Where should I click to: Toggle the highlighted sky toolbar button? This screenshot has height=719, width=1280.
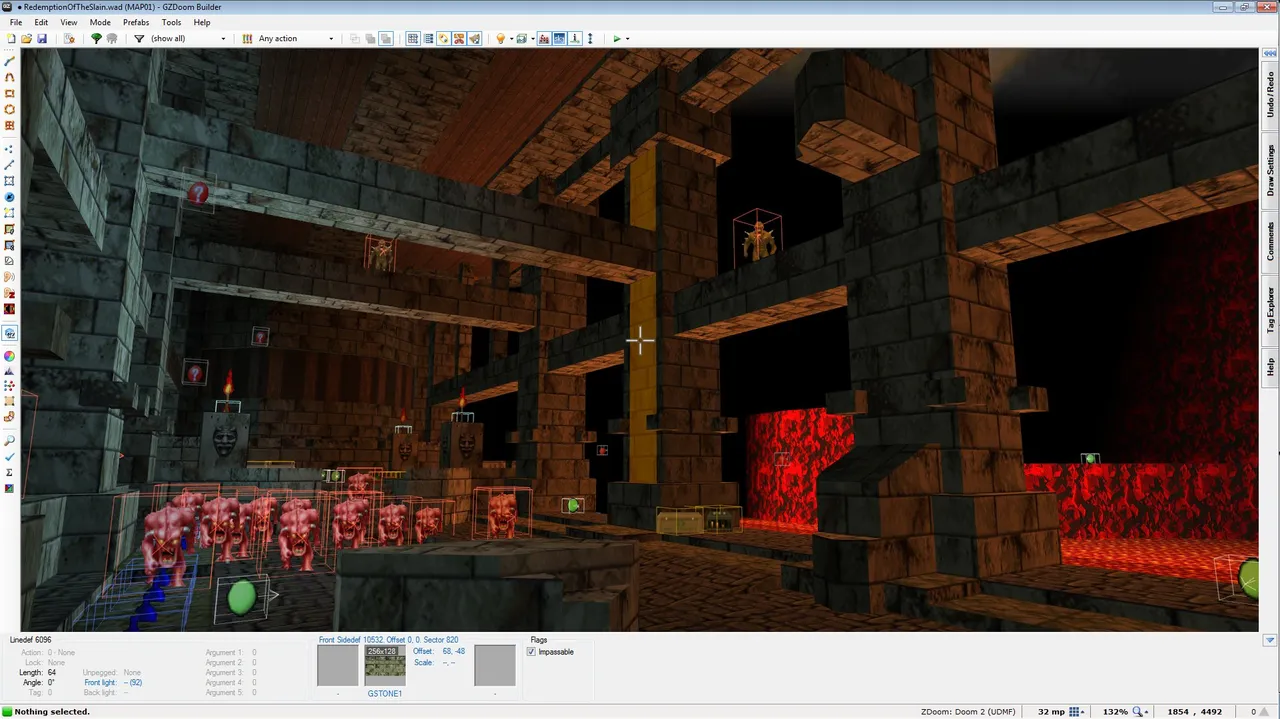[559, 39]
